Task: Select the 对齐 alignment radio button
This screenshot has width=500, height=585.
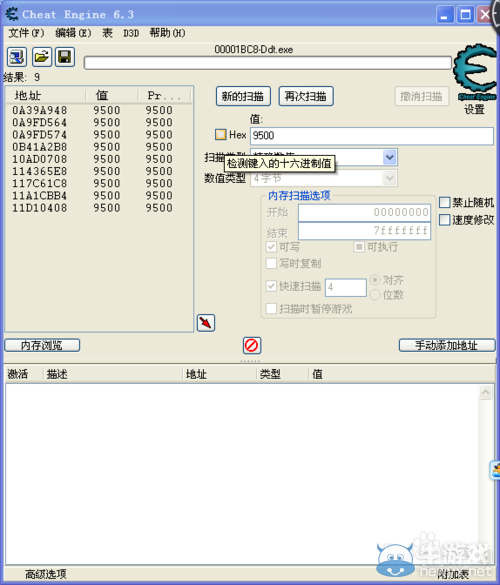Action: 375,279
